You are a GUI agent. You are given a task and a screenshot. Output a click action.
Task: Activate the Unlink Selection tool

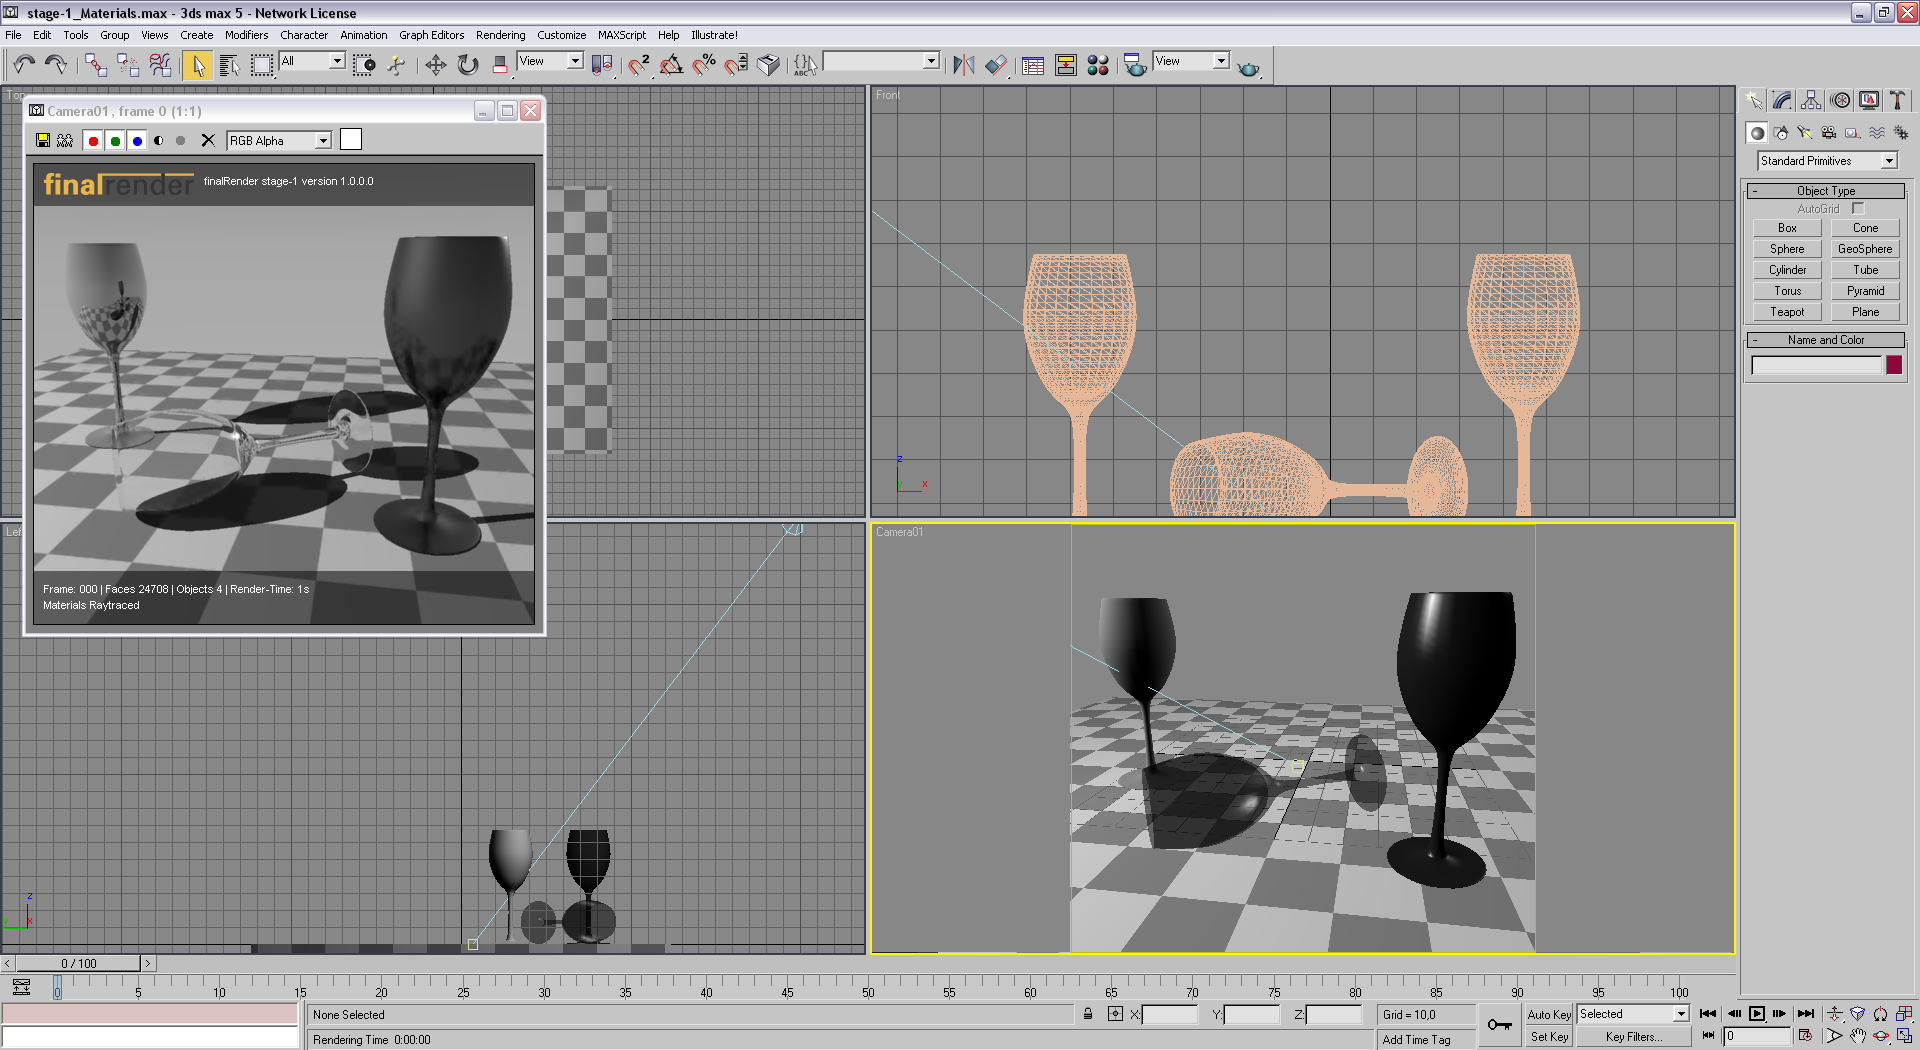tap(128, 65)
